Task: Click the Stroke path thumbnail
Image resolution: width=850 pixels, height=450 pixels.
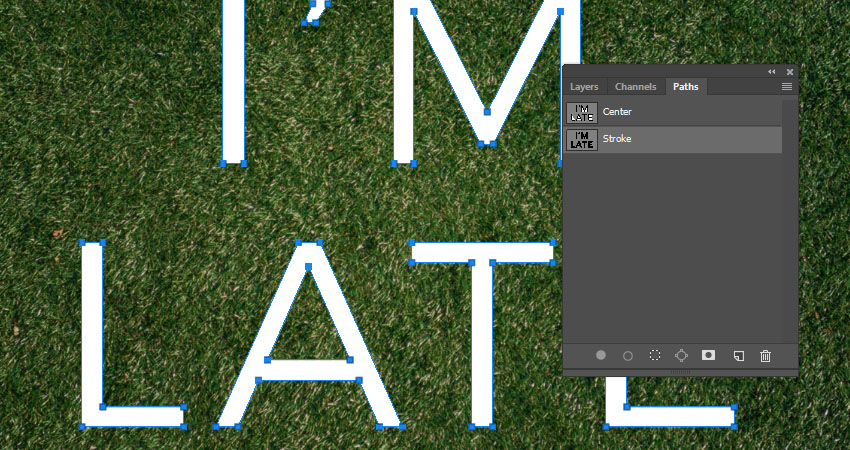Action: [x=582, y=140]
